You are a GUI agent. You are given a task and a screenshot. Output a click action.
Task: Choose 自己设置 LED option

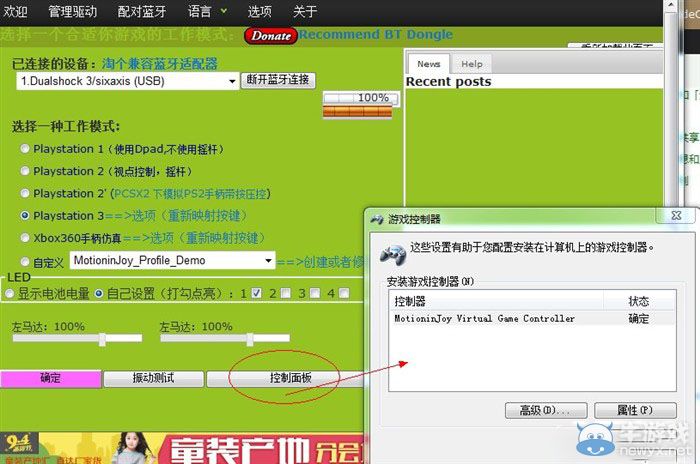coord(99,293)
